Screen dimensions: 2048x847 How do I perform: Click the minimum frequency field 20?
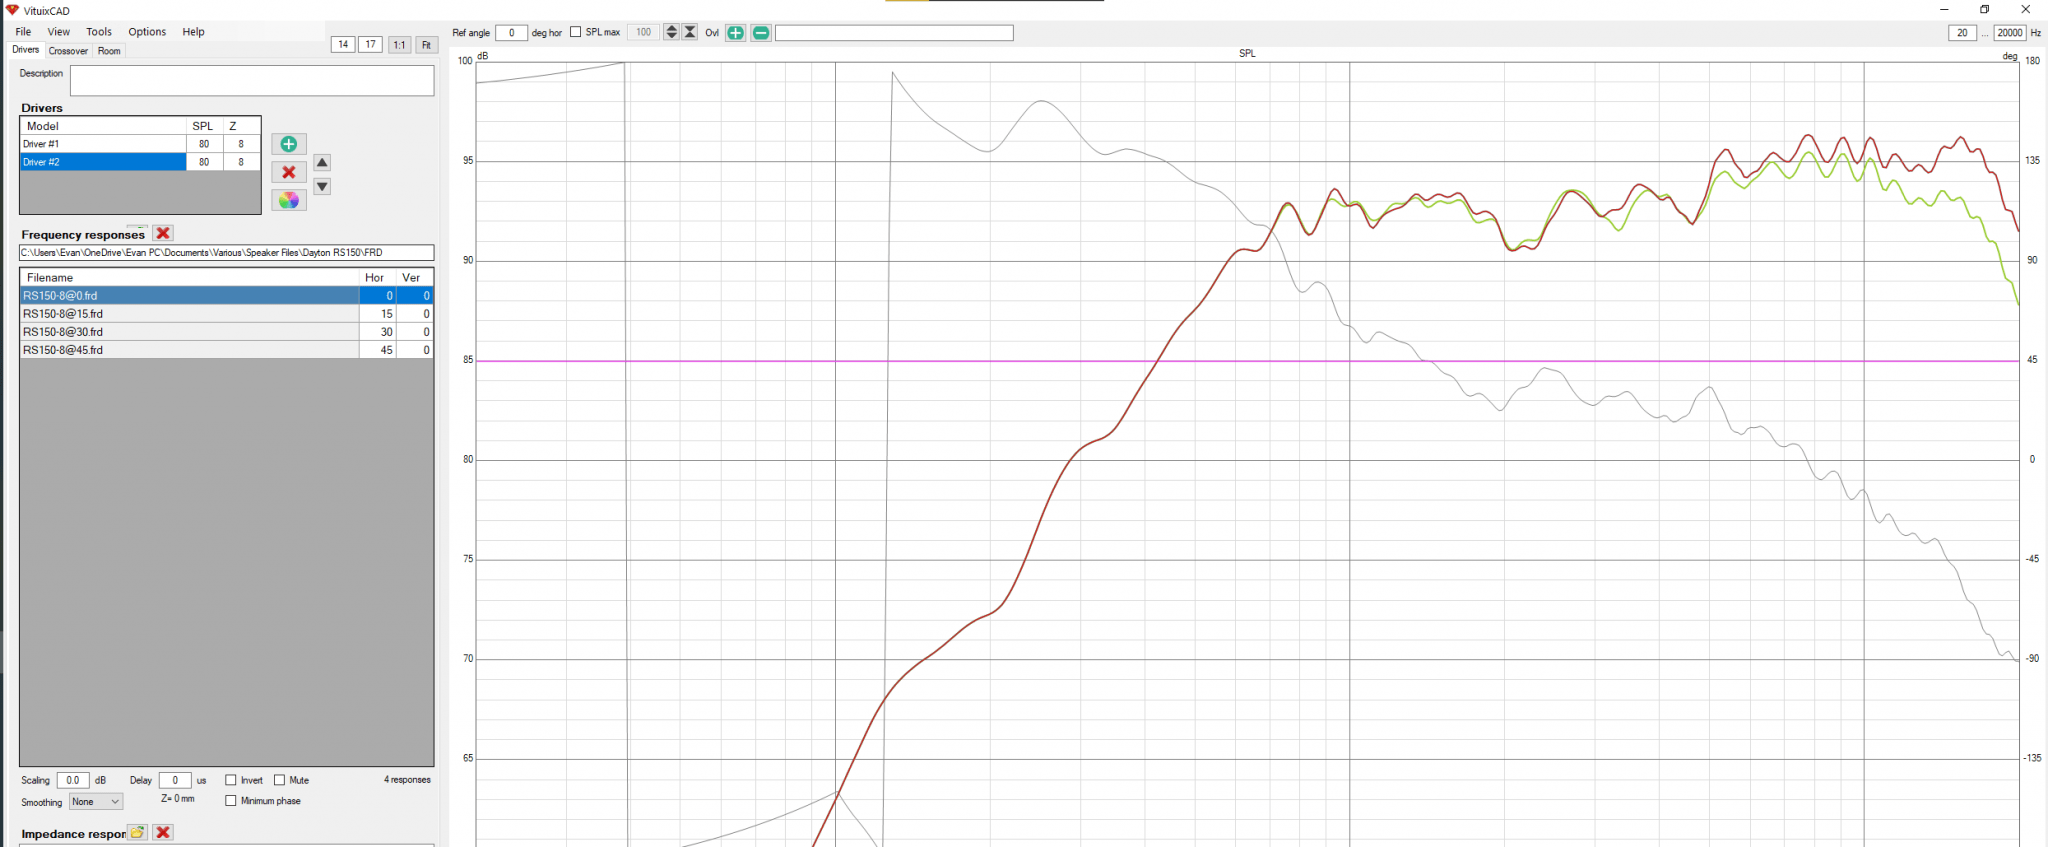coord(1962,33)
